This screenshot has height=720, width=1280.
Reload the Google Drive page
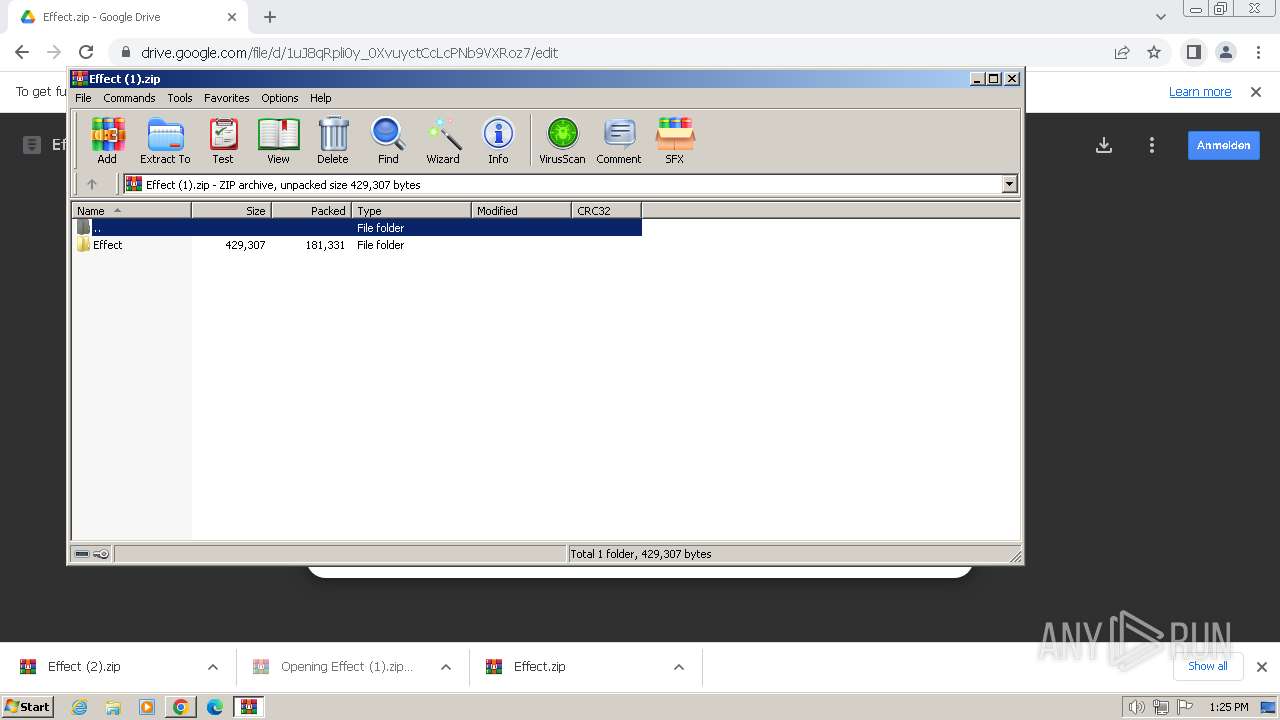pyautogui.click(x=86, y=52)
